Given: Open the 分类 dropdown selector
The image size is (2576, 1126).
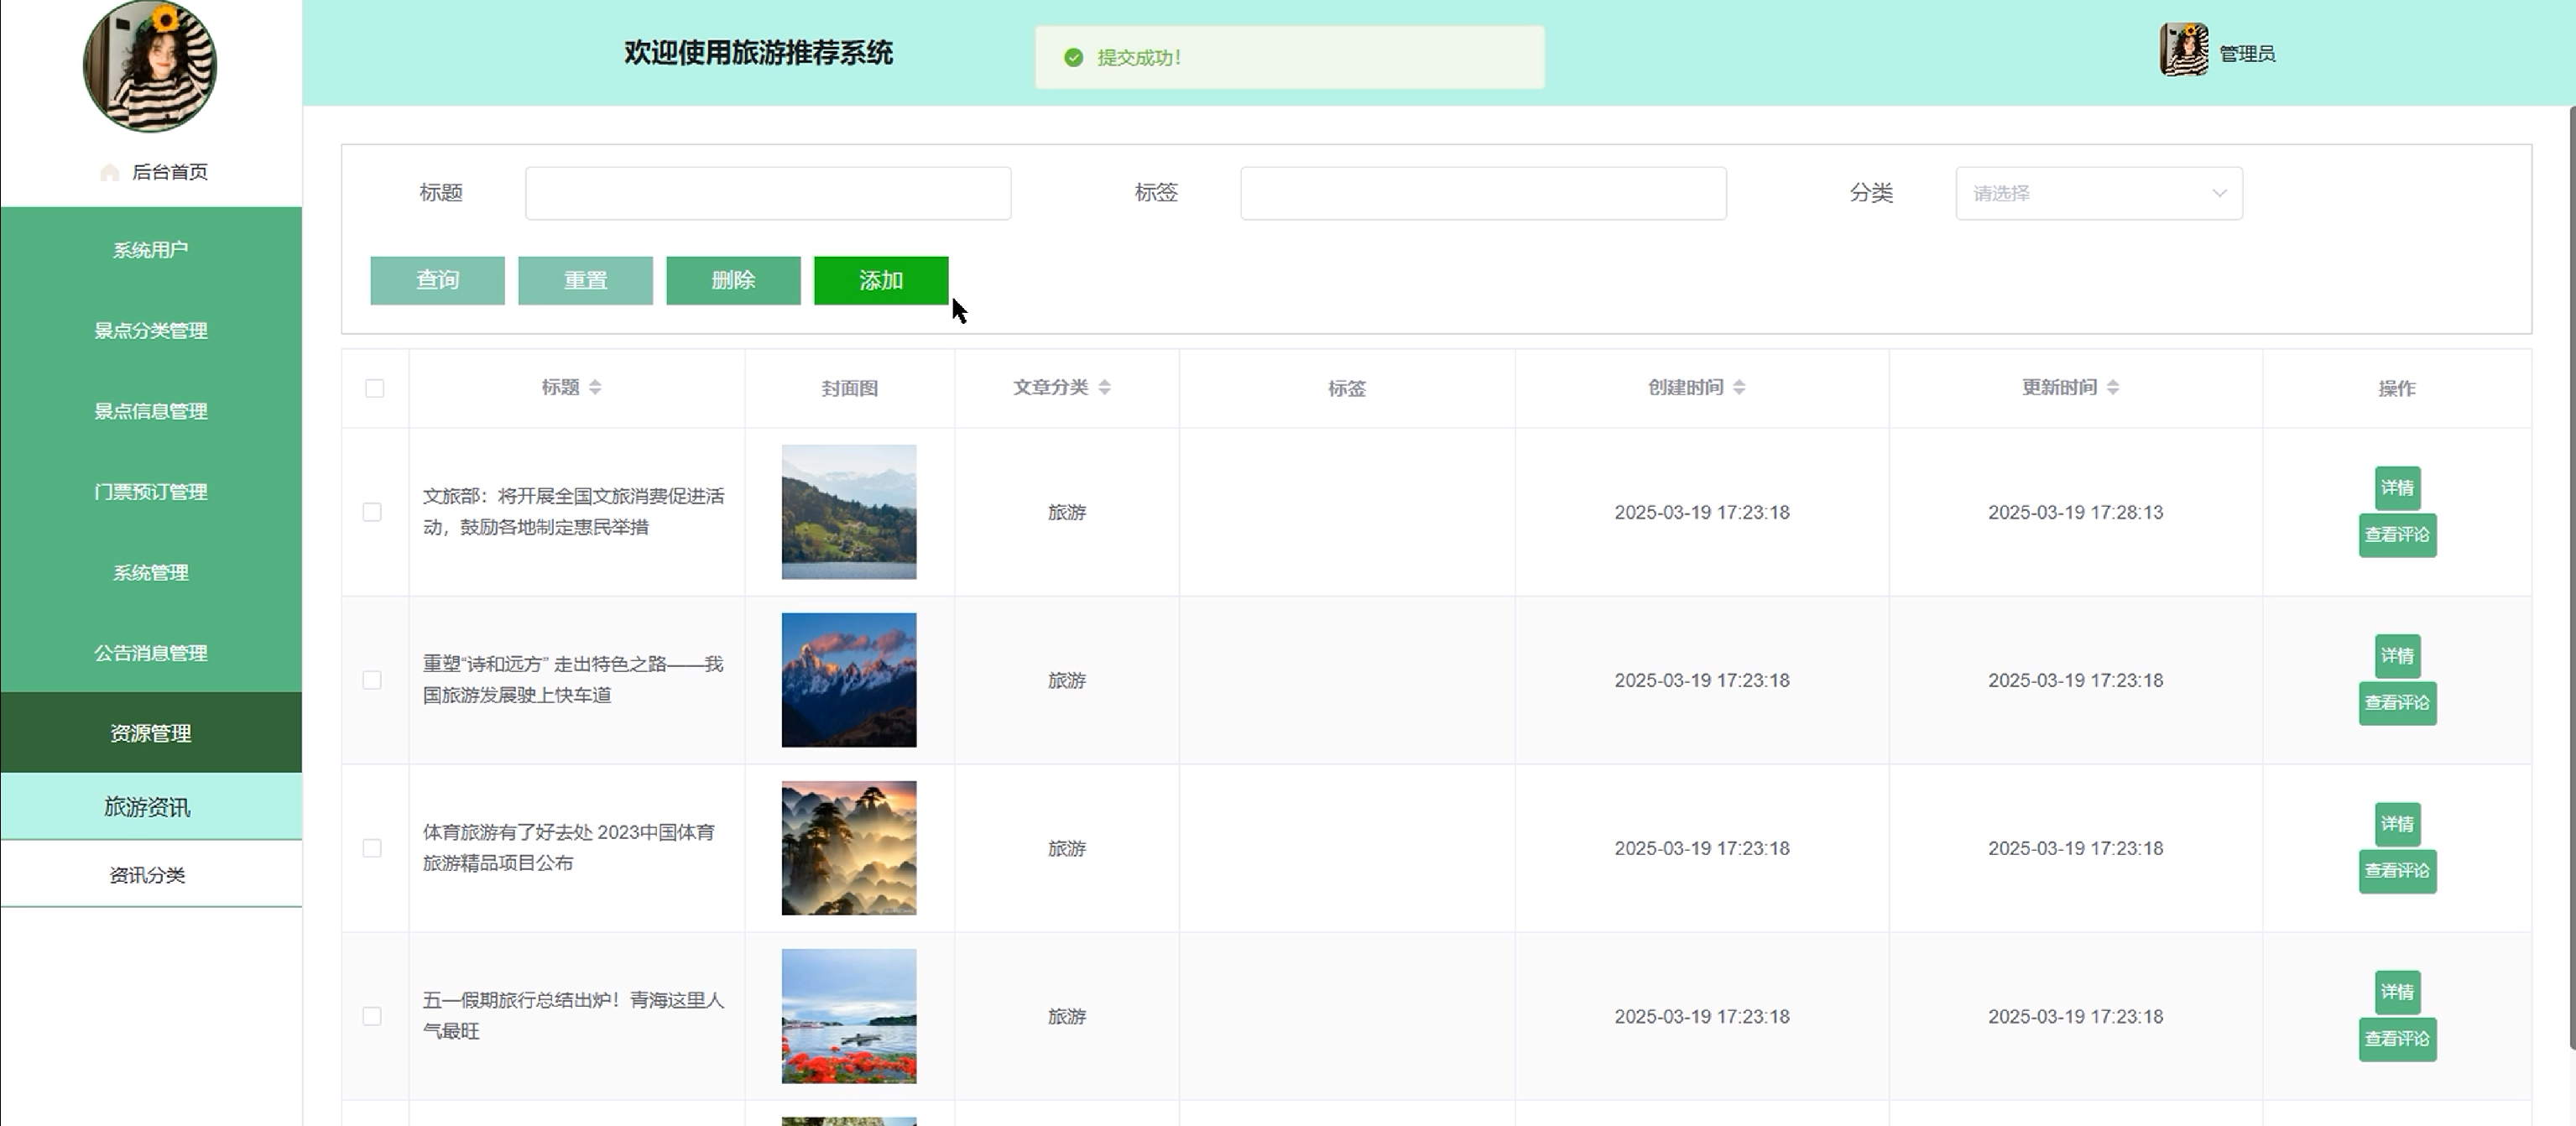Looking at the screenshot, I should click(2098, 193).
